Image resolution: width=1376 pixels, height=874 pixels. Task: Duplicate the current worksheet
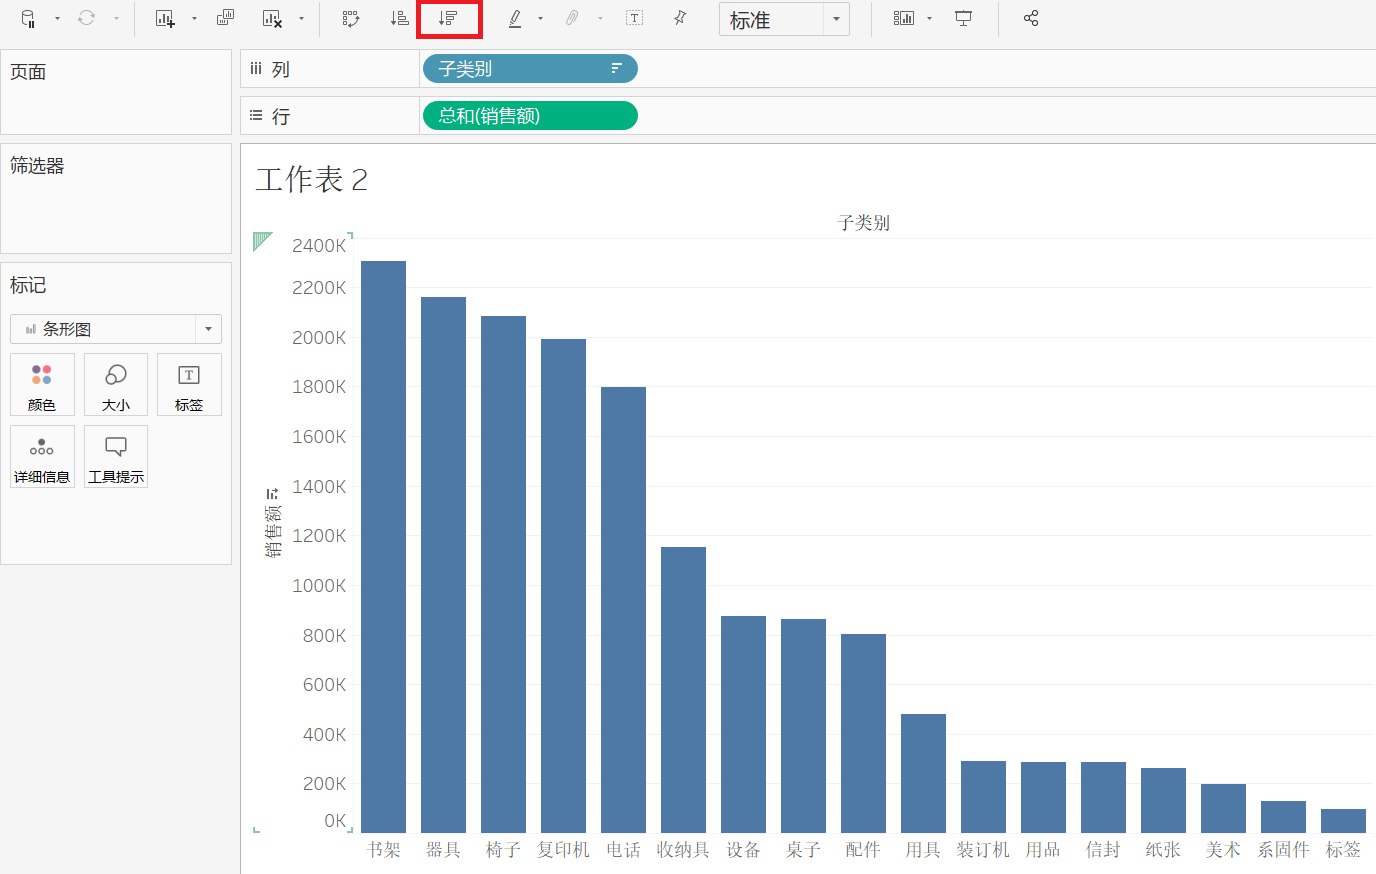point(225,19)
